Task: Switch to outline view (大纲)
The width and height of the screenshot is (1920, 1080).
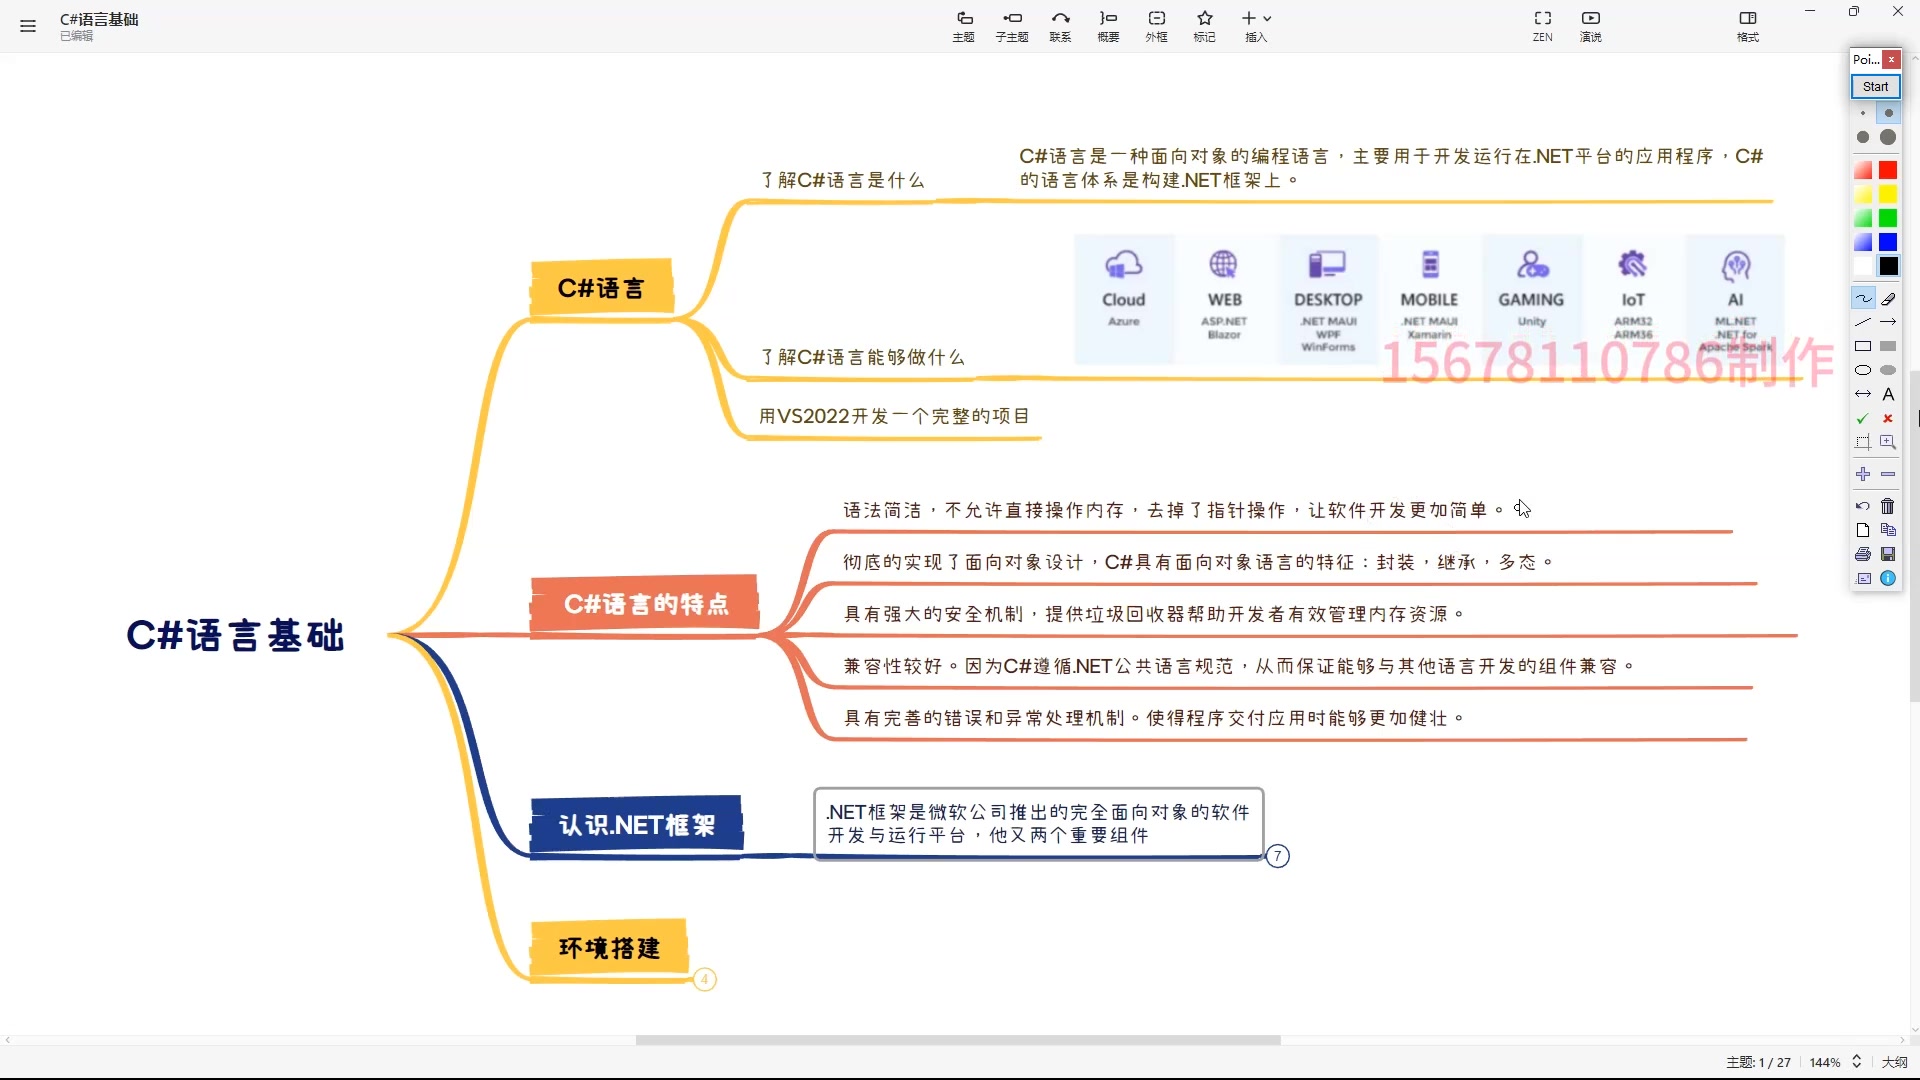Action: pos(1894,1062)
